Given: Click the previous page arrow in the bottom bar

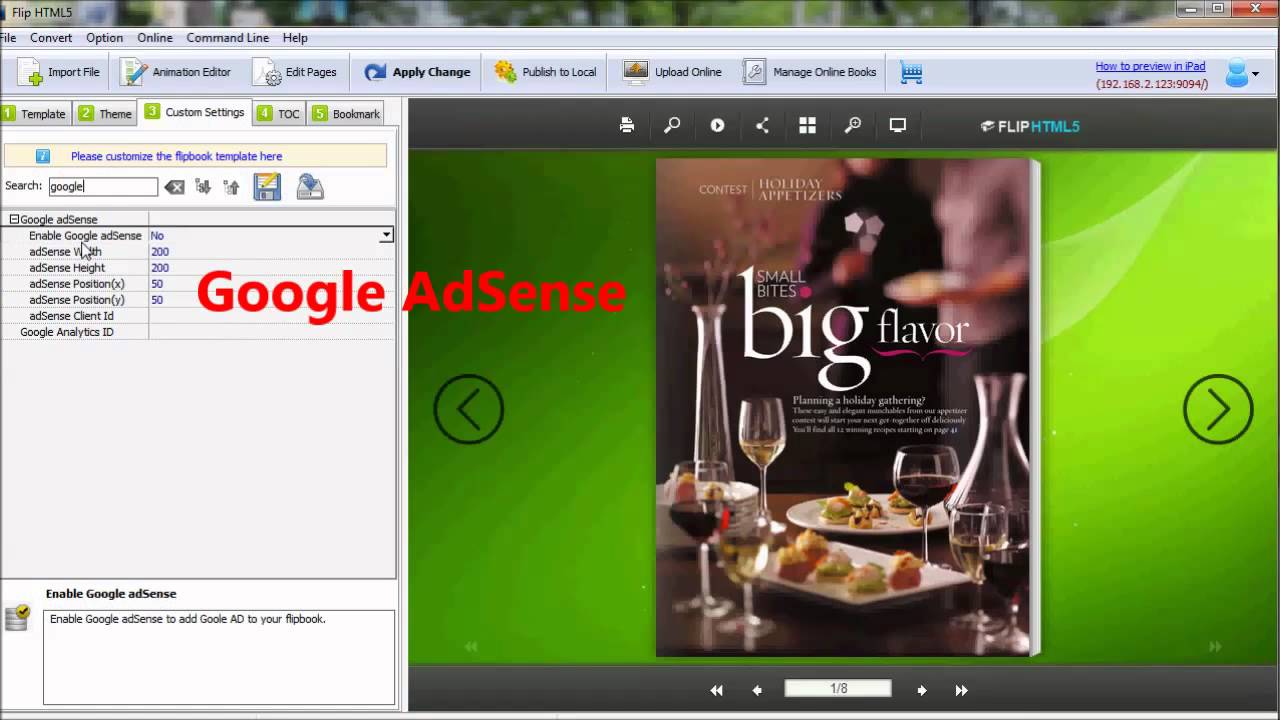Looking at the screenshot, I should (x=757, y=690).
